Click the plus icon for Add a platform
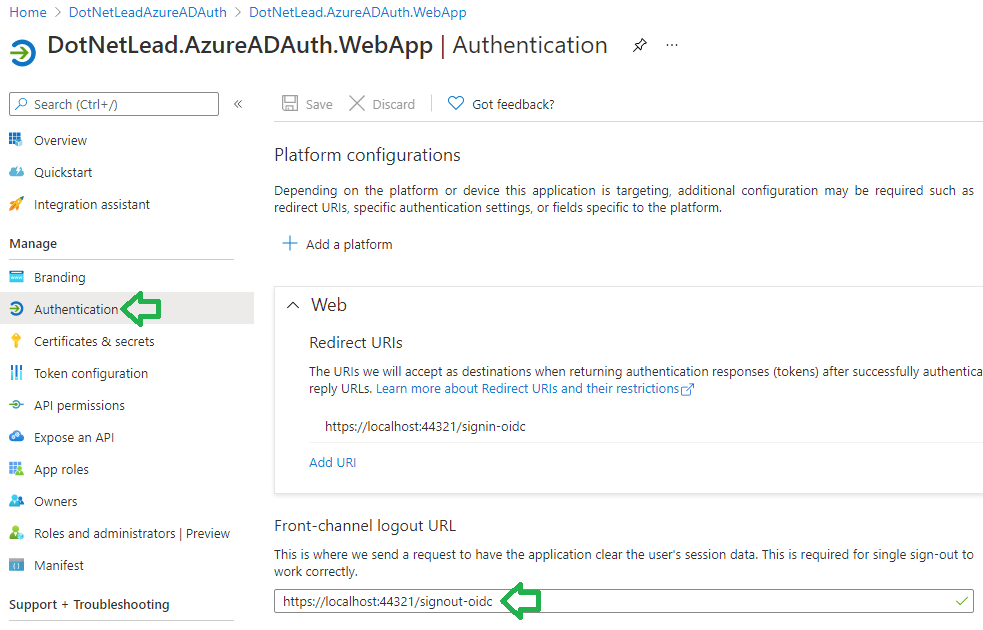This screenshot has height=630, width=983. click(x=290, y=243)
